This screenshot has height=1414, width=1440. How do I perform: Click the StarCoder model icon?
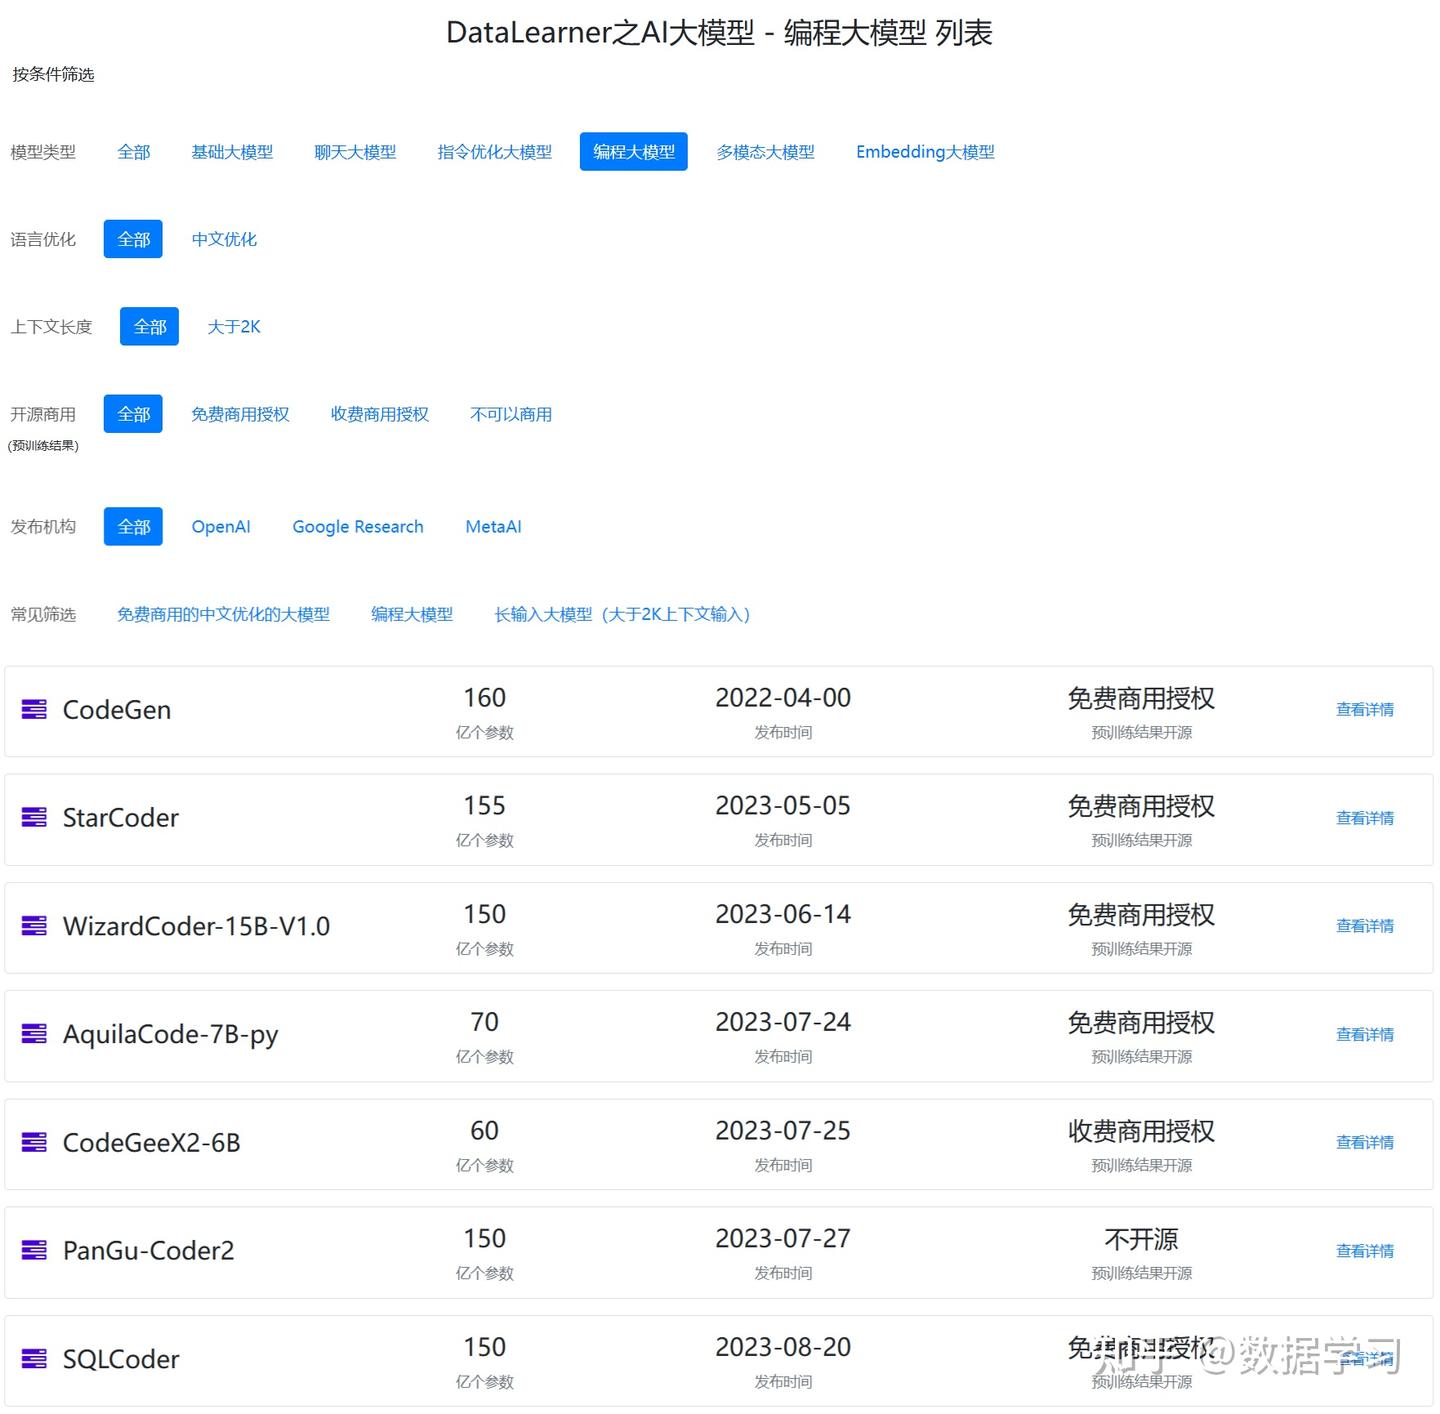[x=33, y=817]
